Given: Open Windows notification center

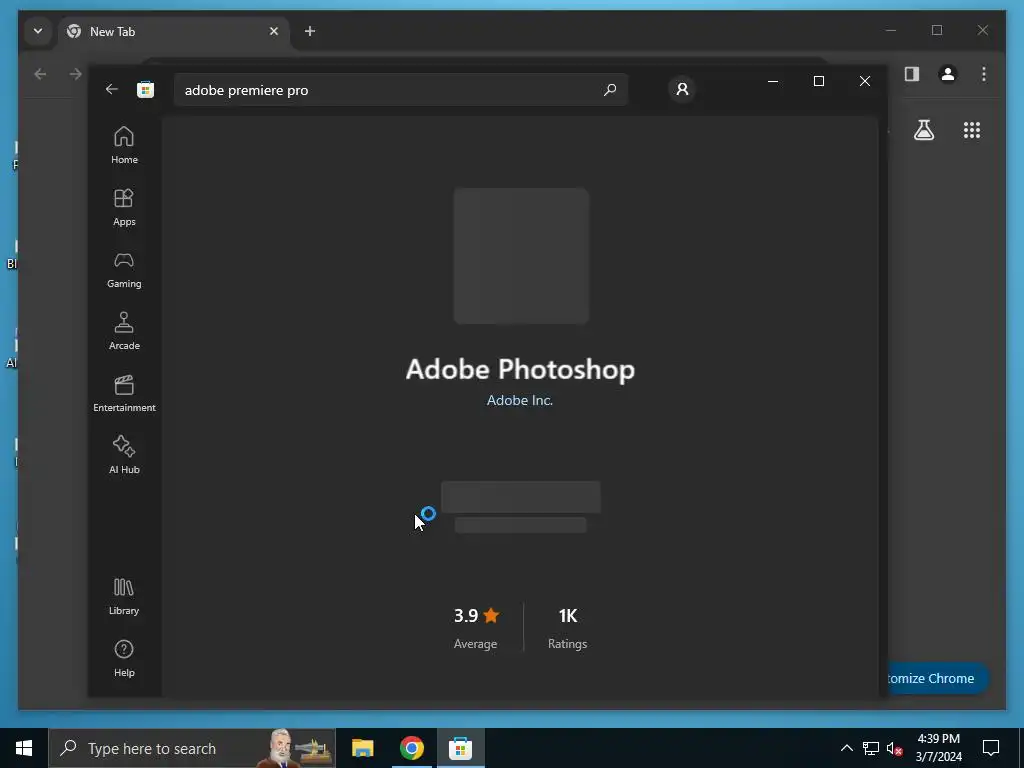Looking at the screenshot, I should pyautogui.click(x=991, y=748).
